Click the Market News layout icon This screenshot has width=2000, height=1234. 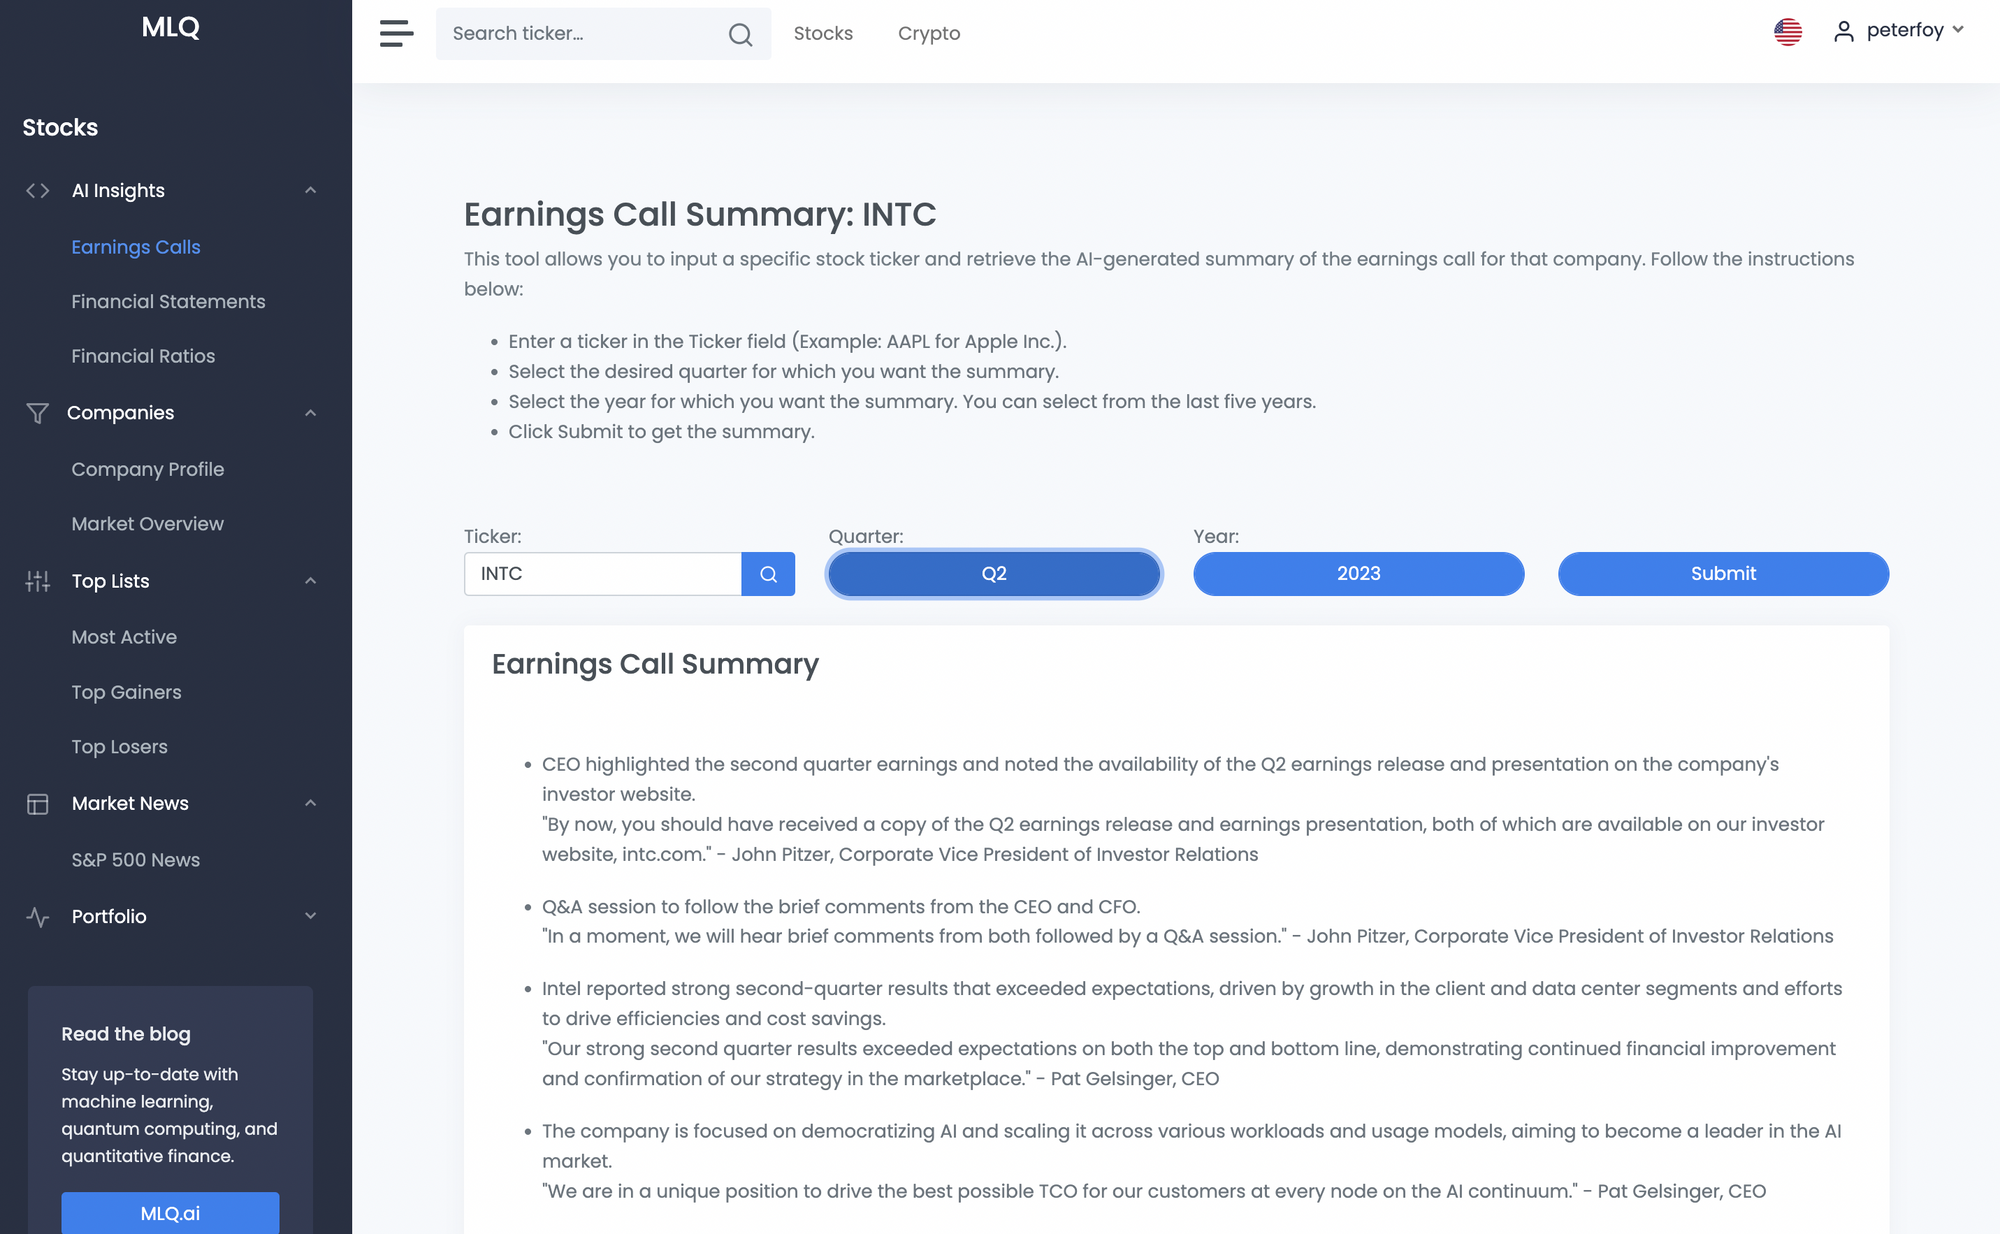pyautogui.click(x=38, y=804)
